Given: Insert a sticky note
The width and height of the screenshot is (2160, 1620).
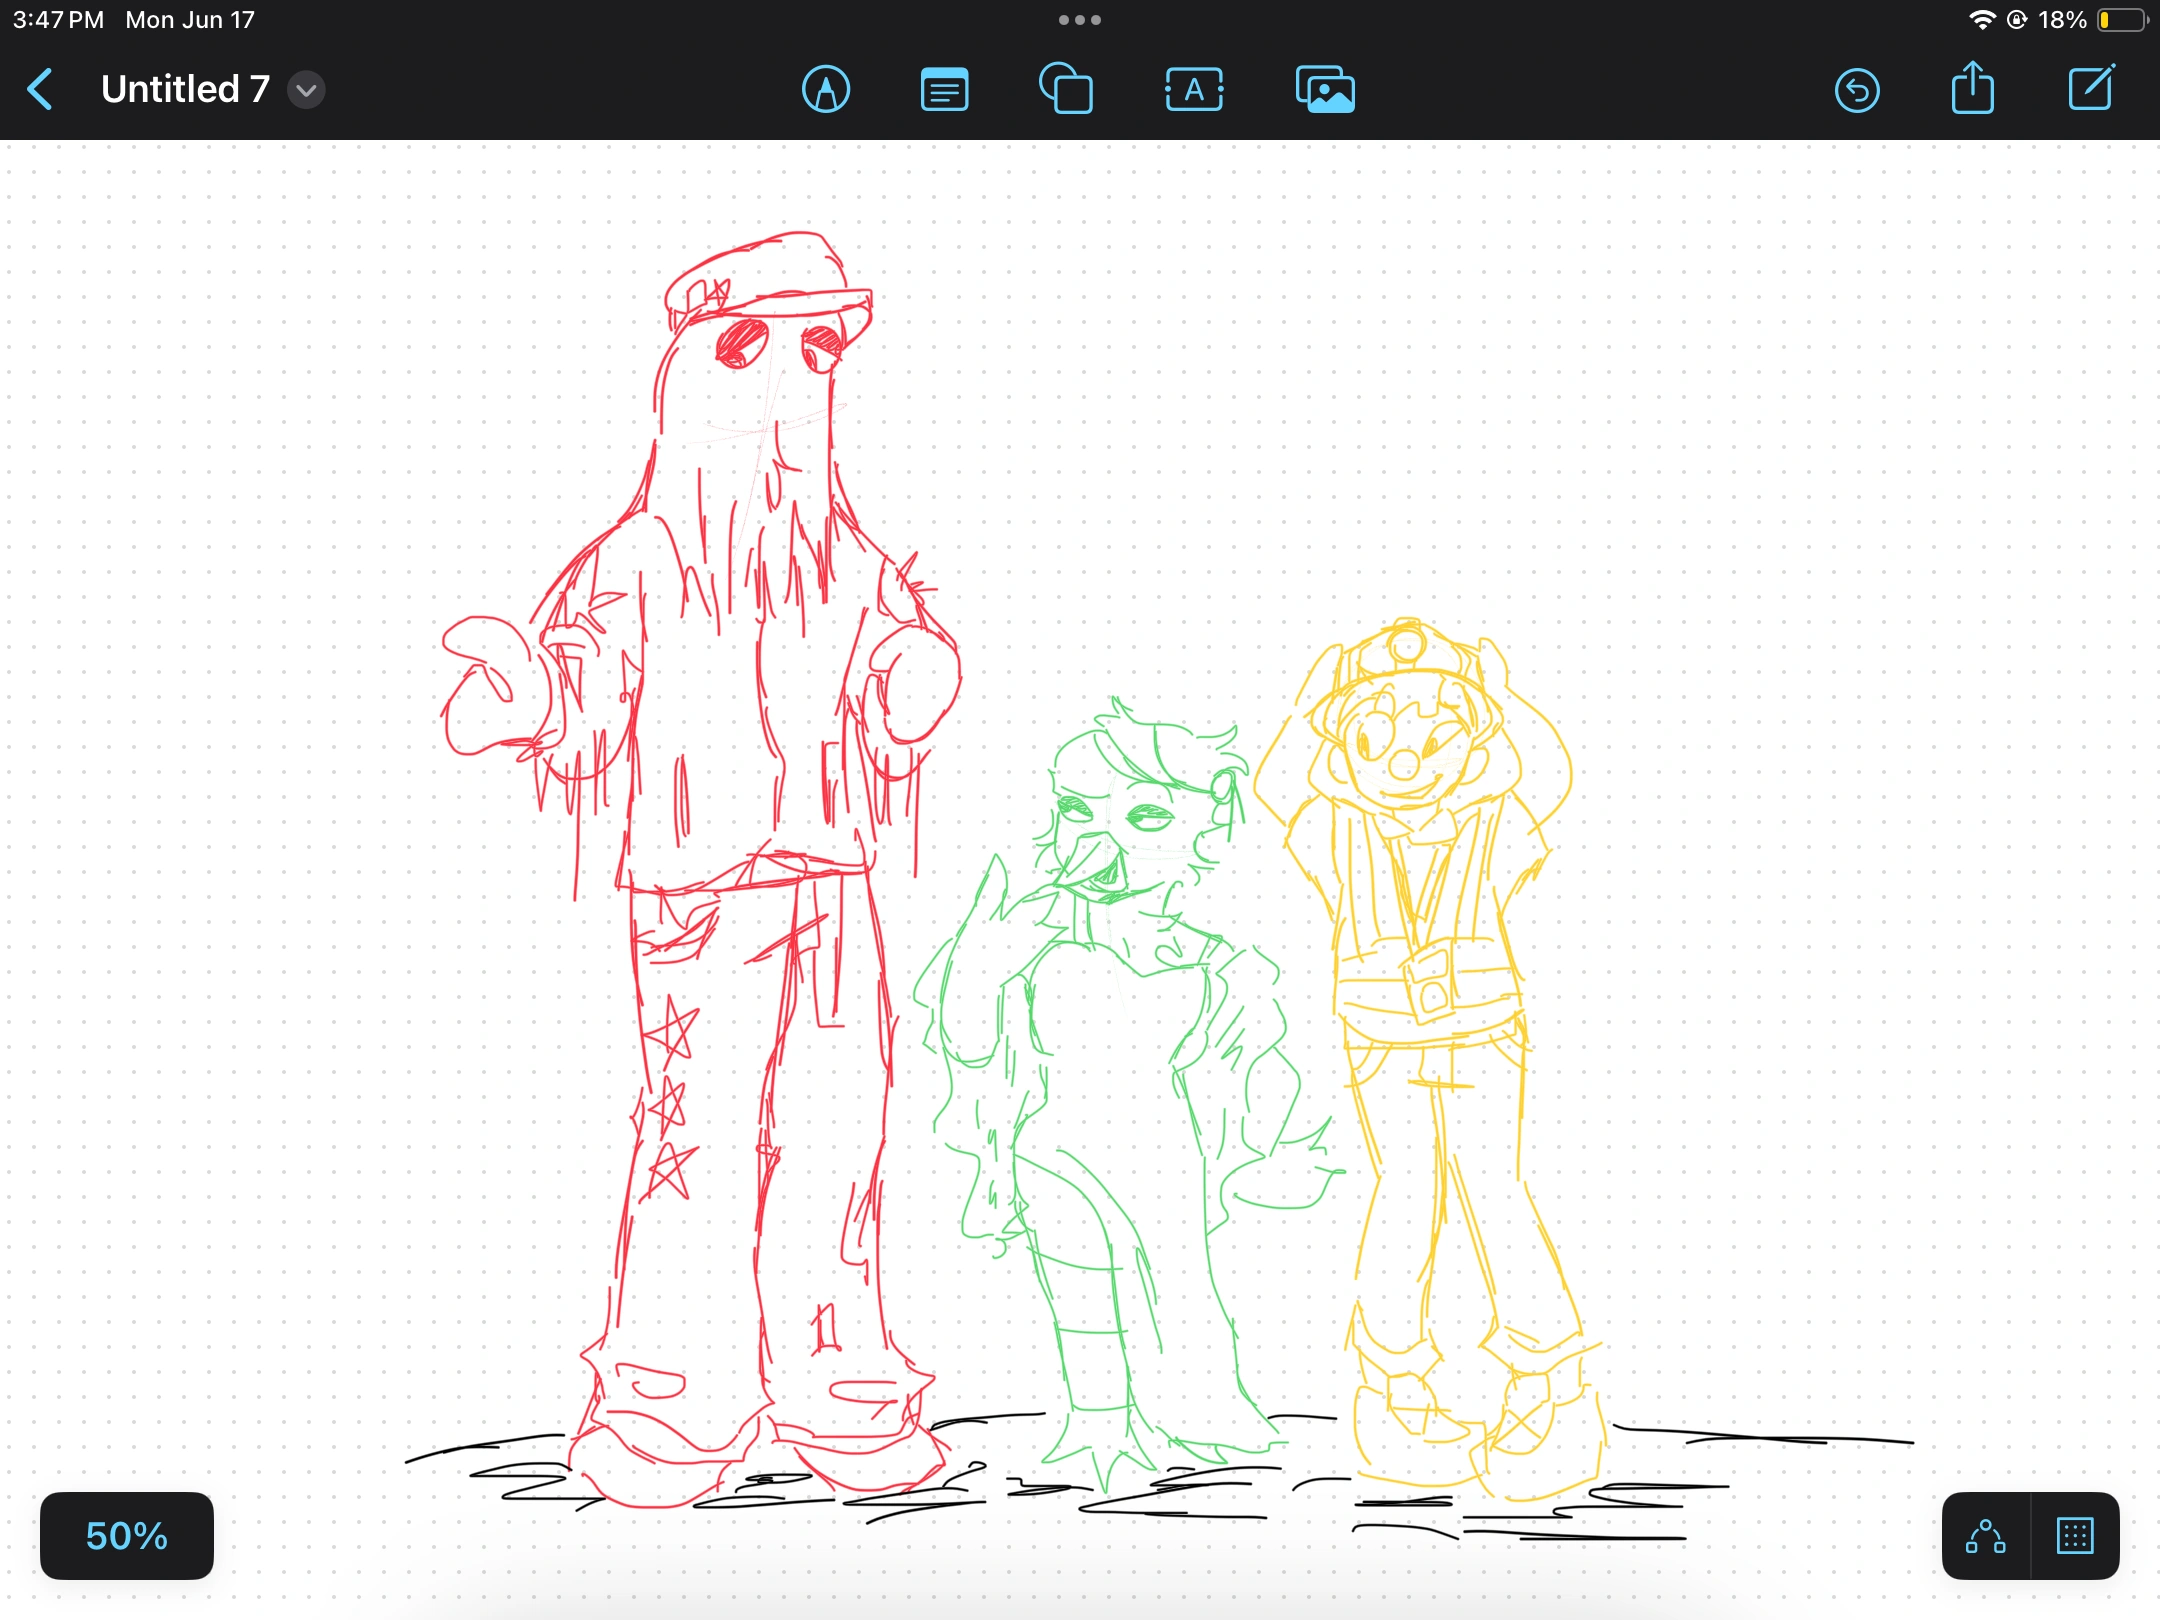Looking at the screenshot, I should [944, 90].
